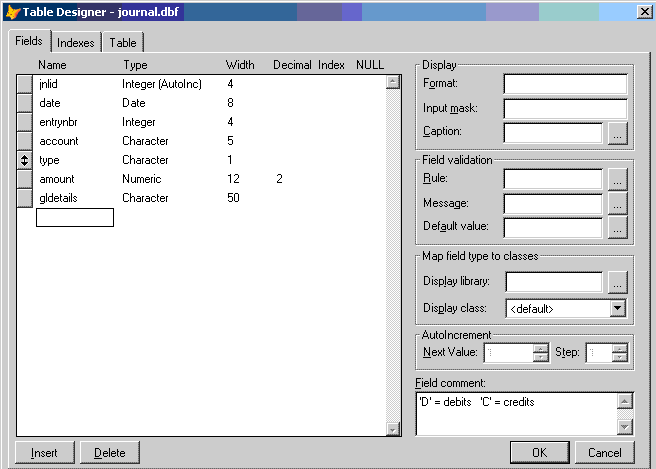
Task: Open the Default value expression builder button
Action: point(617,228)
